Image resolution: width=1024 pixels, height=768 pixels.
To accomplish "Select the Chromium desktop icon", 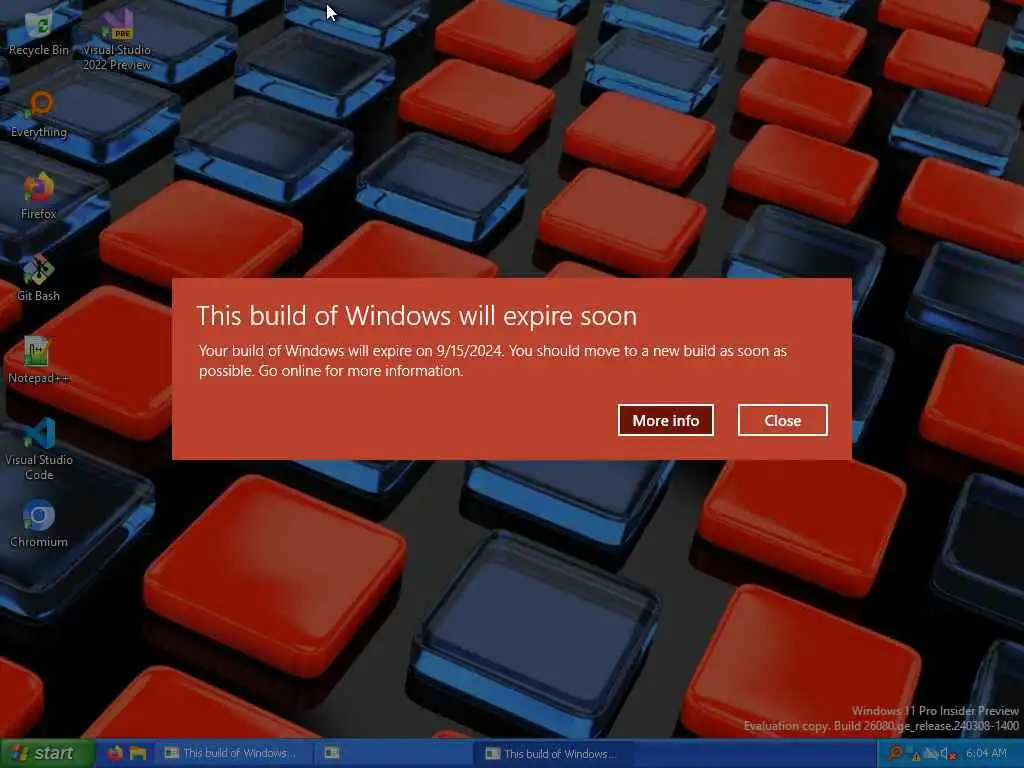I will click(x=39, y=524).
